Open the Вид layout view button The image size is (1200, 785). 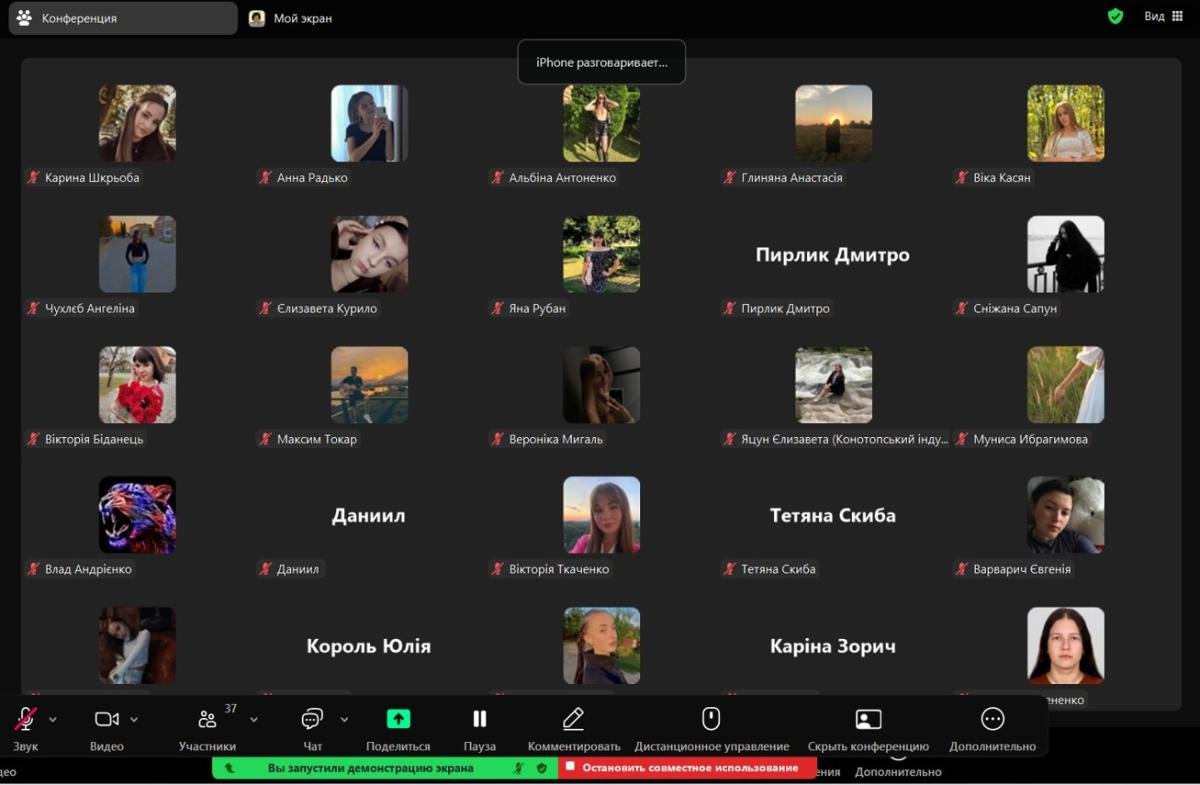[1163, 16]
